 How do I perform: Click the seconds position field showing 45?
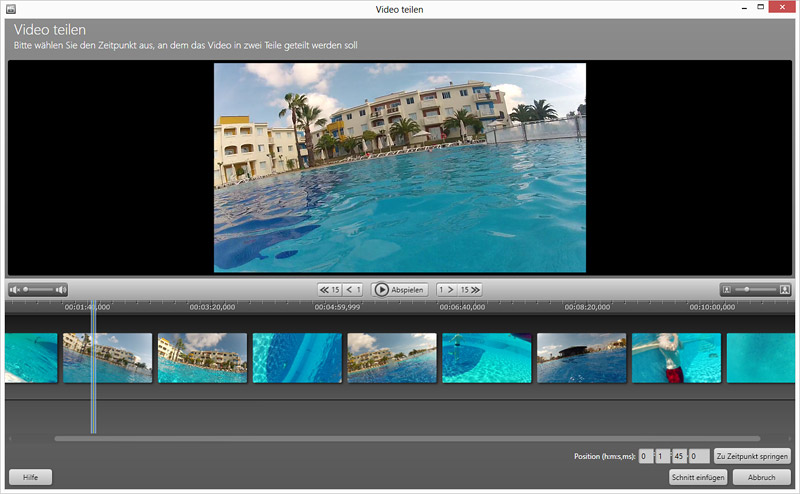[x=681, y=456]
